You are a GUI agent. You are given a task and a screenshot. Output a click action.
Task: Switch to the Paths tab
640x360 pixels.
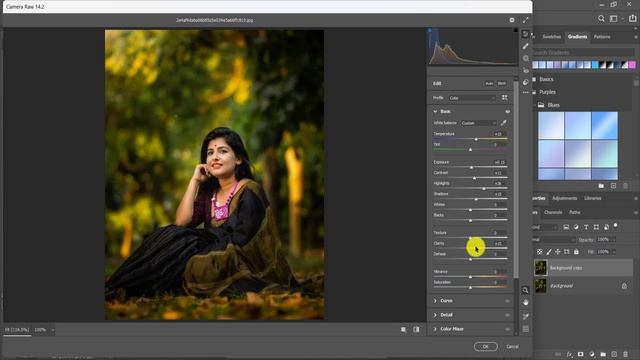tap(575, 212)
